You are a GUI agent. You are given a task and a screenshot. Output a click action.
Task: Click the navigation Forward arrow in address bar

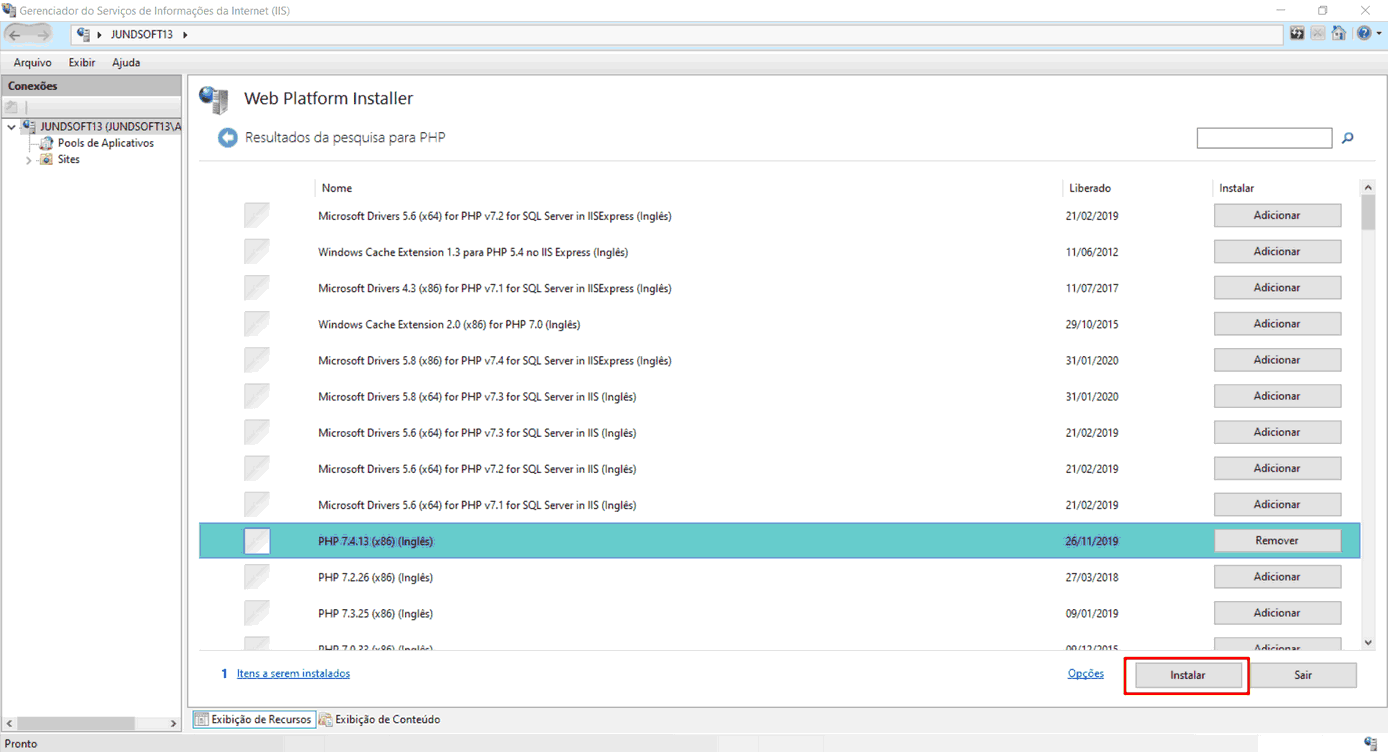click(41, 34)
